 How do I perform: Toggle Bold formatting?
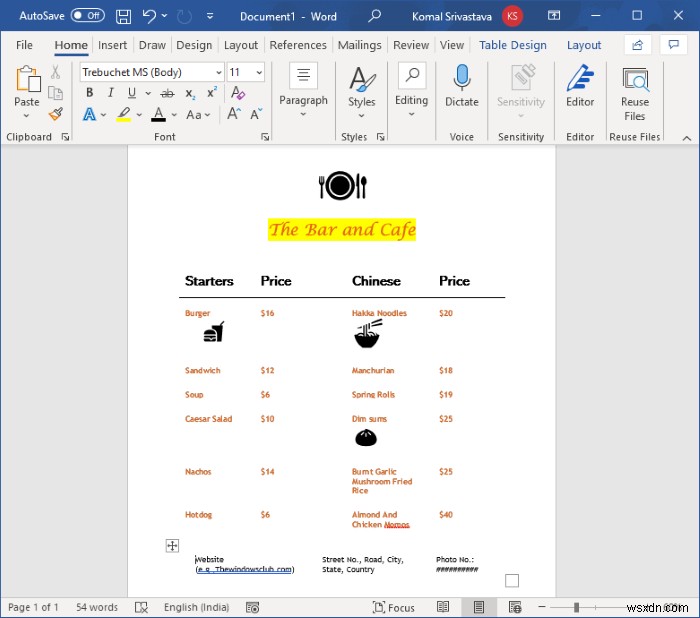click(90, 93)
